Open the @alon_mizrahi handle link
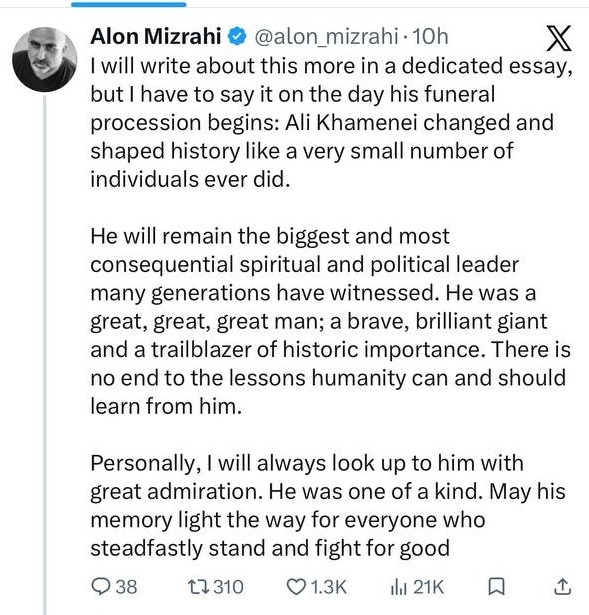 tap(327, 36)
